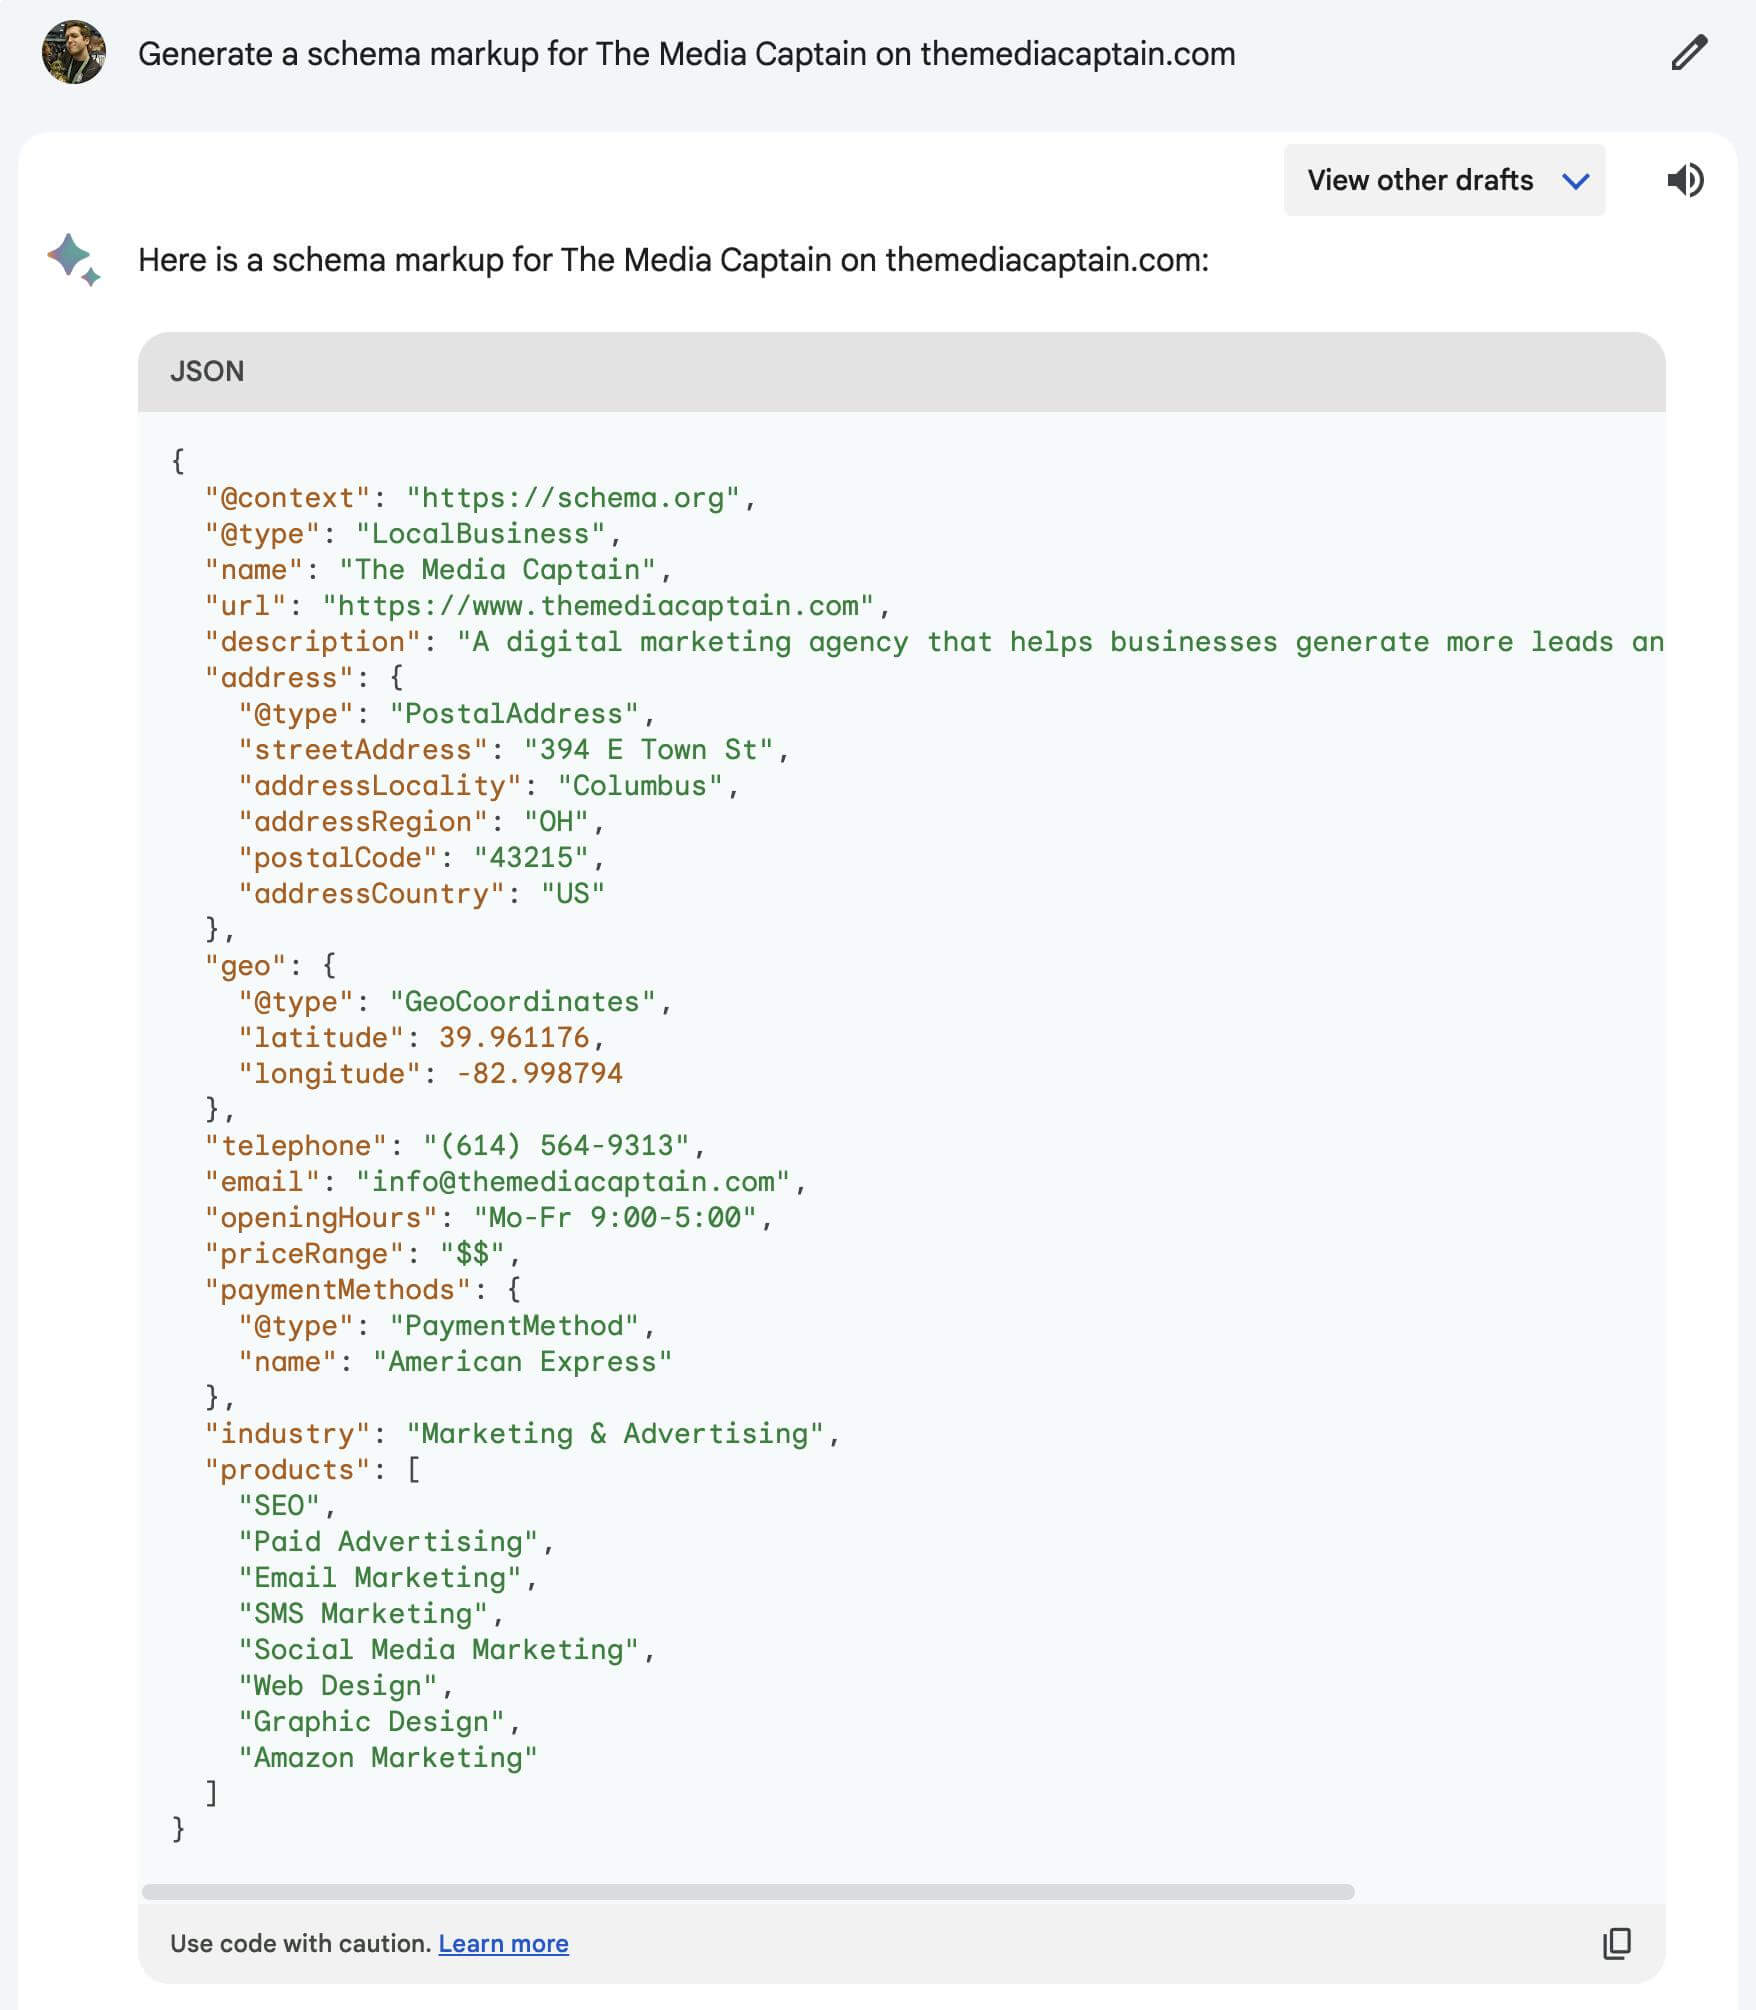Click the "Use code with caution." notice text
The height and width of the screenshot is (2010, 1756).
tap(301, 1943)
